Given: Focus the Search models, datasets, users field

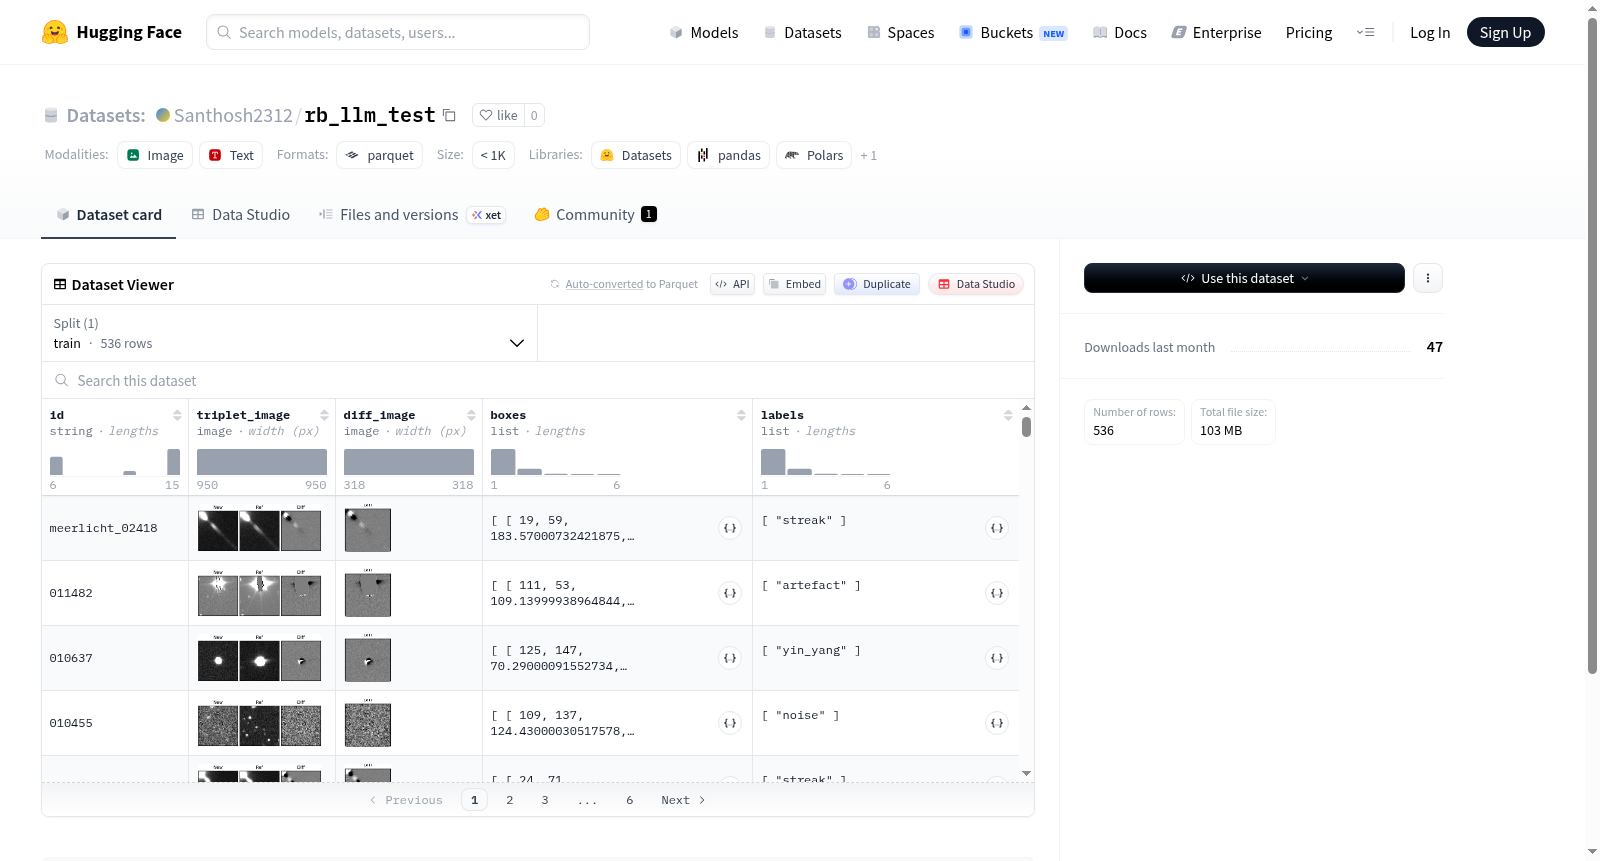Looking at the screenshot, I should point(398,32).
